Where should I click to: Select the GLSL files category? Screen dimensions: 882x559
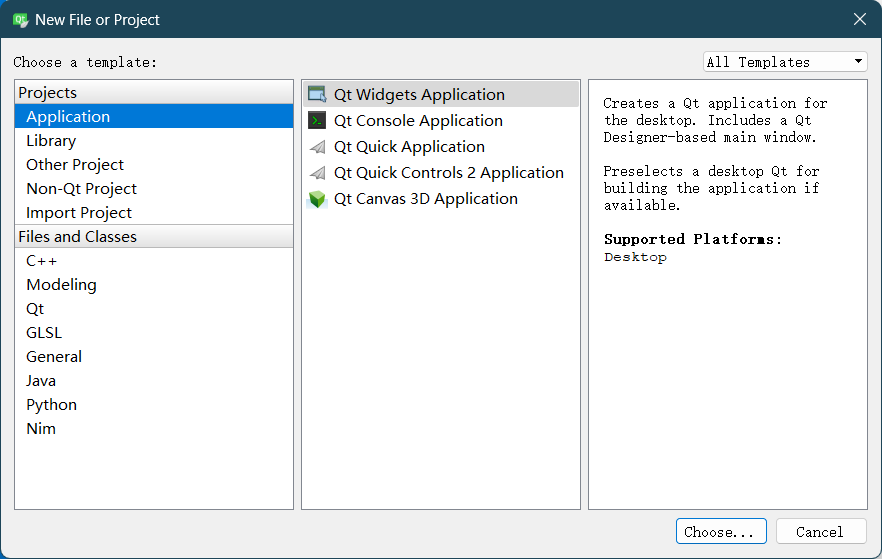154,333
